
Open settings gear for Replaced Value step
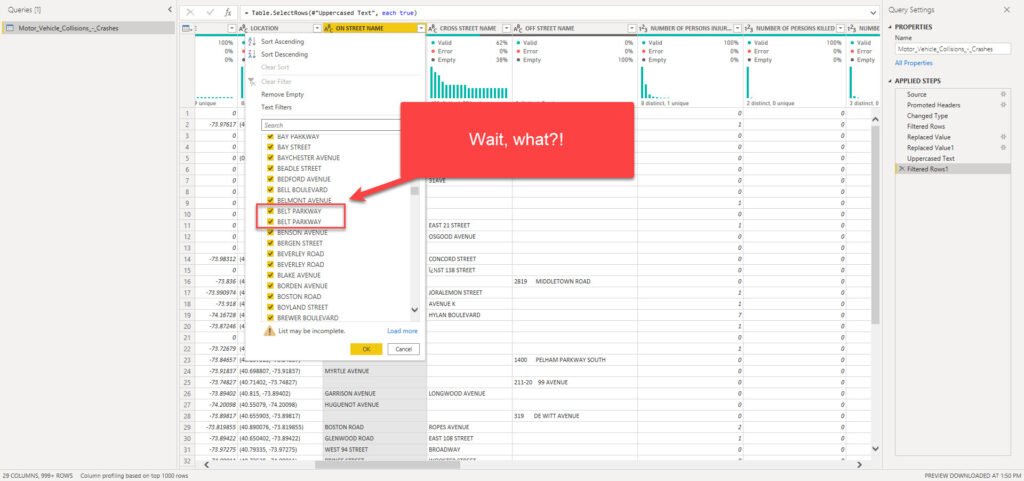(x=1002, y=137)
